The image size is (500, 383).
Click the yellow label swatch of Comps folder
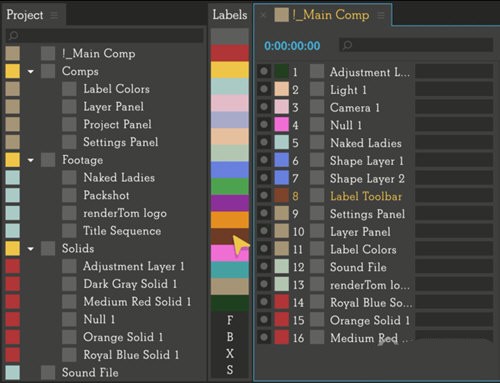point(13,71)
